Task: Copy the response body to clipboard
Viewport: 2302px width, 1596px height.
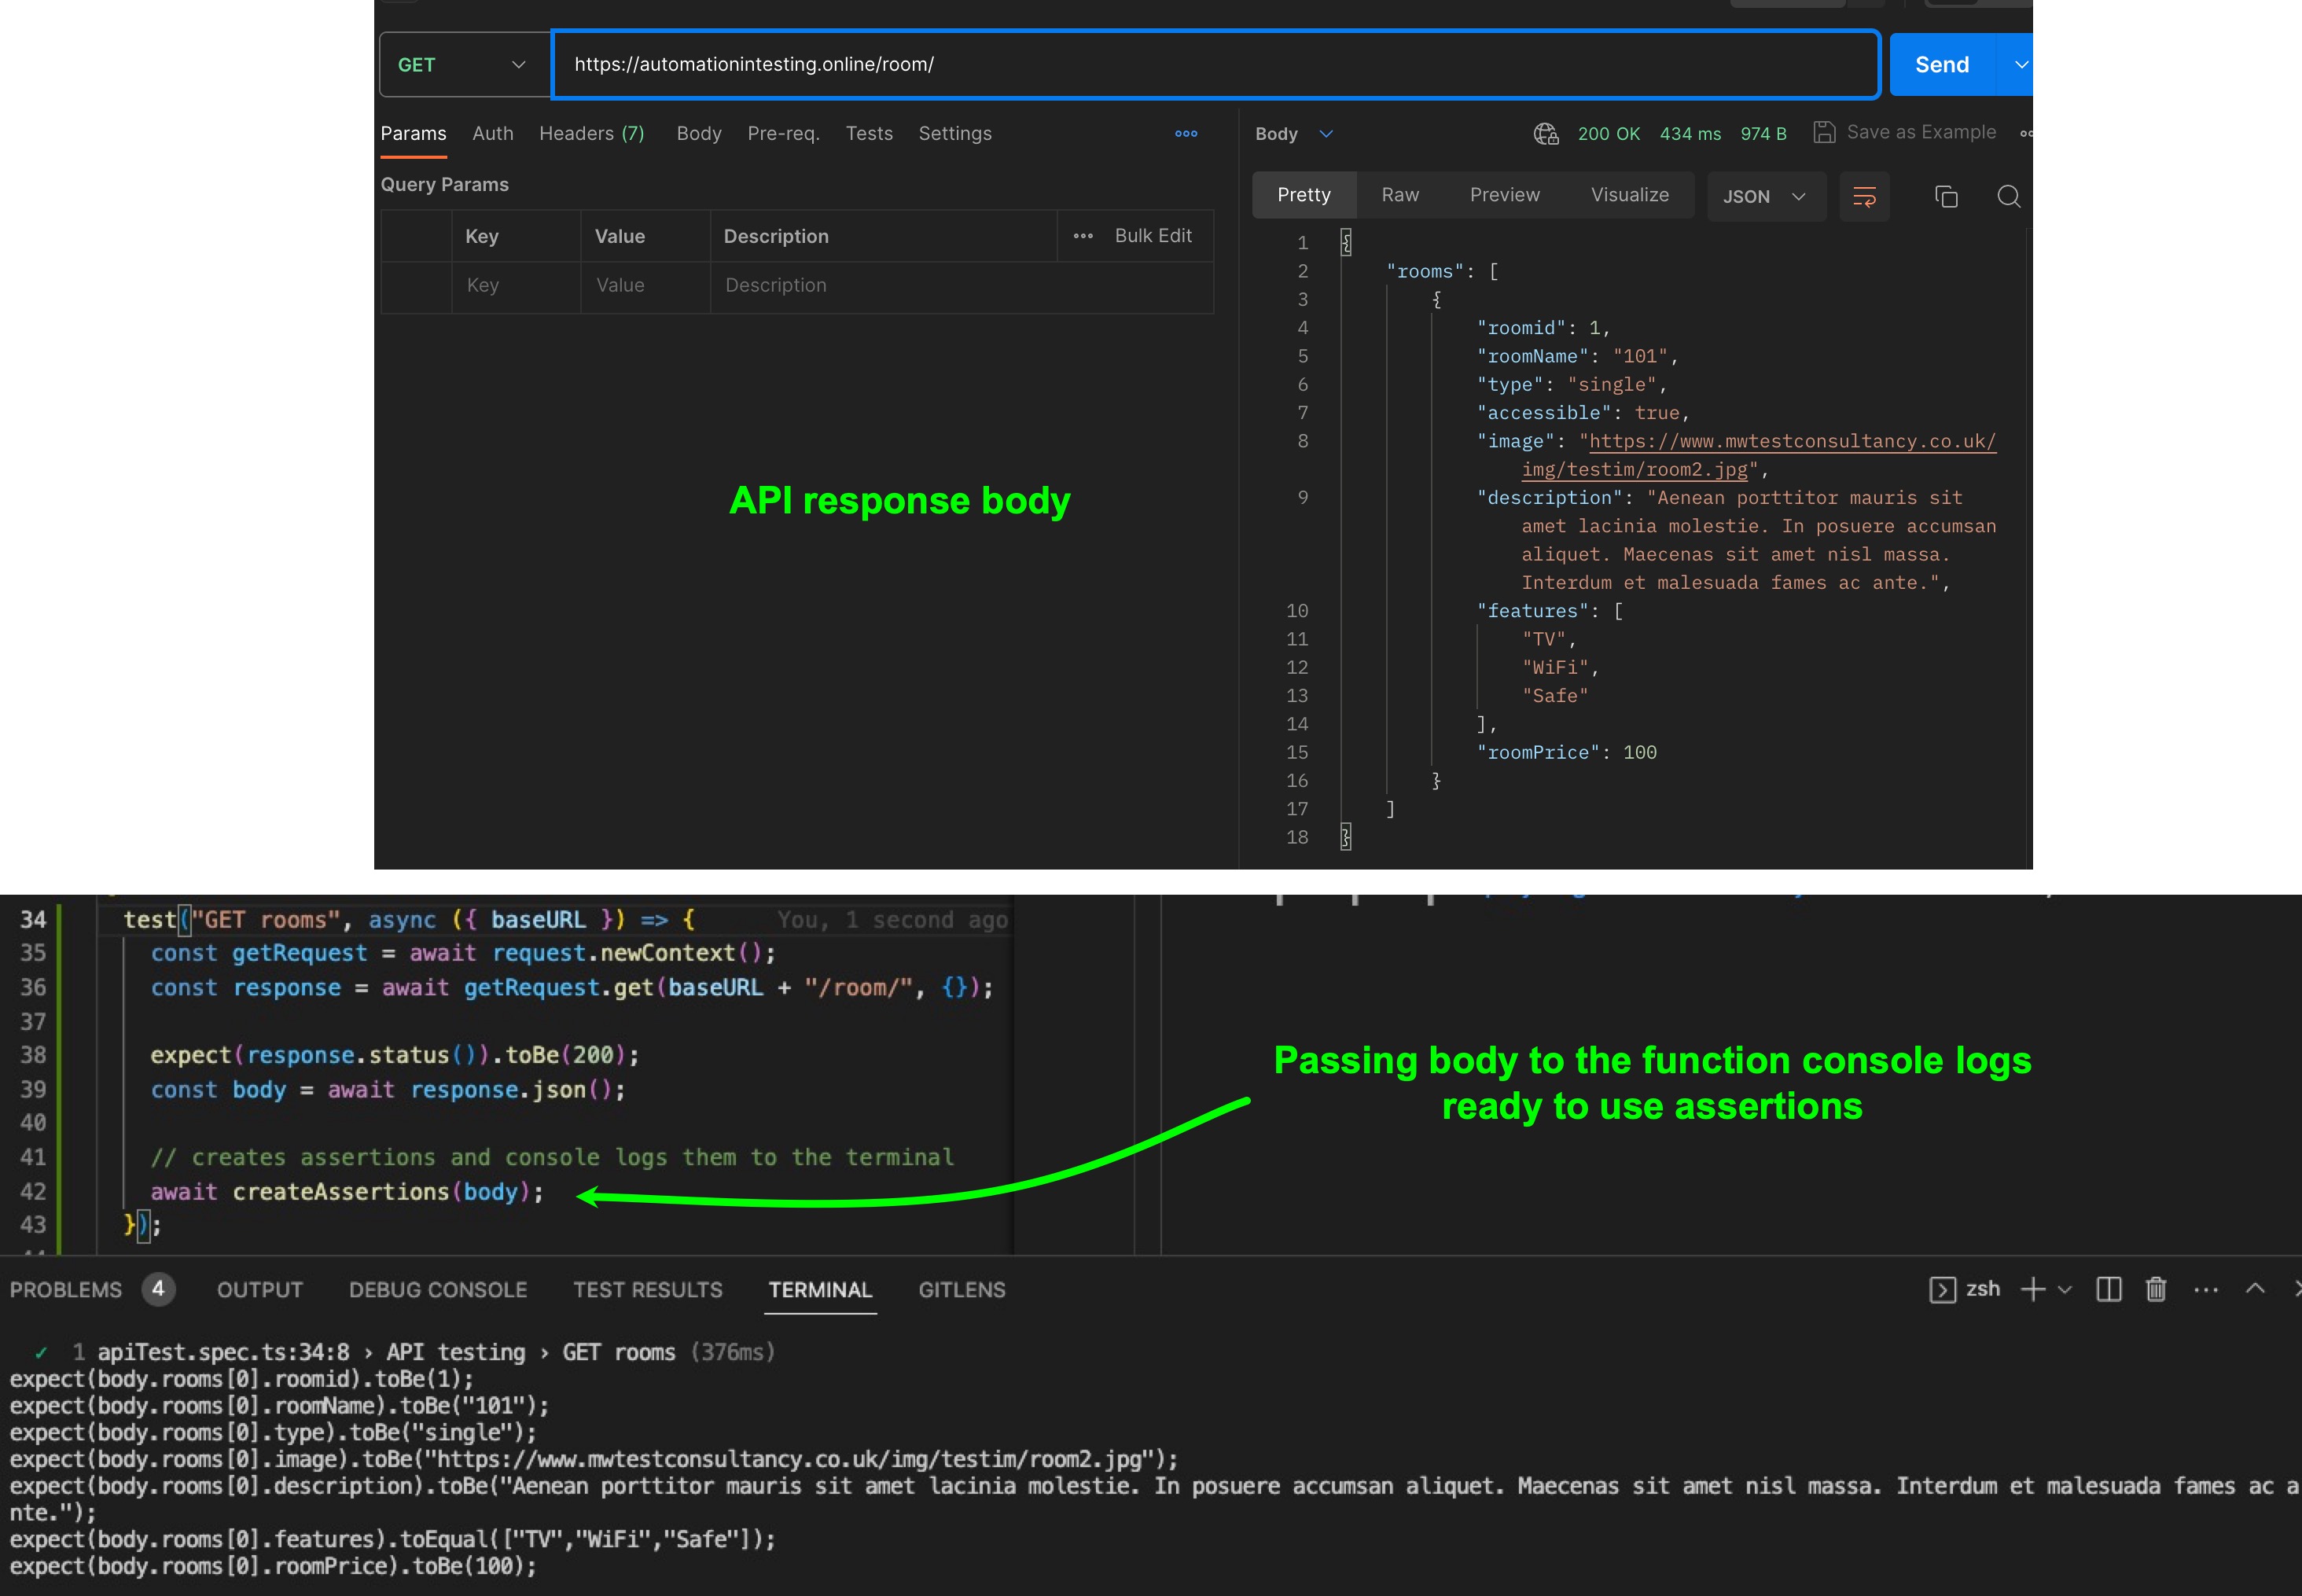Action: click(1945, 196)
